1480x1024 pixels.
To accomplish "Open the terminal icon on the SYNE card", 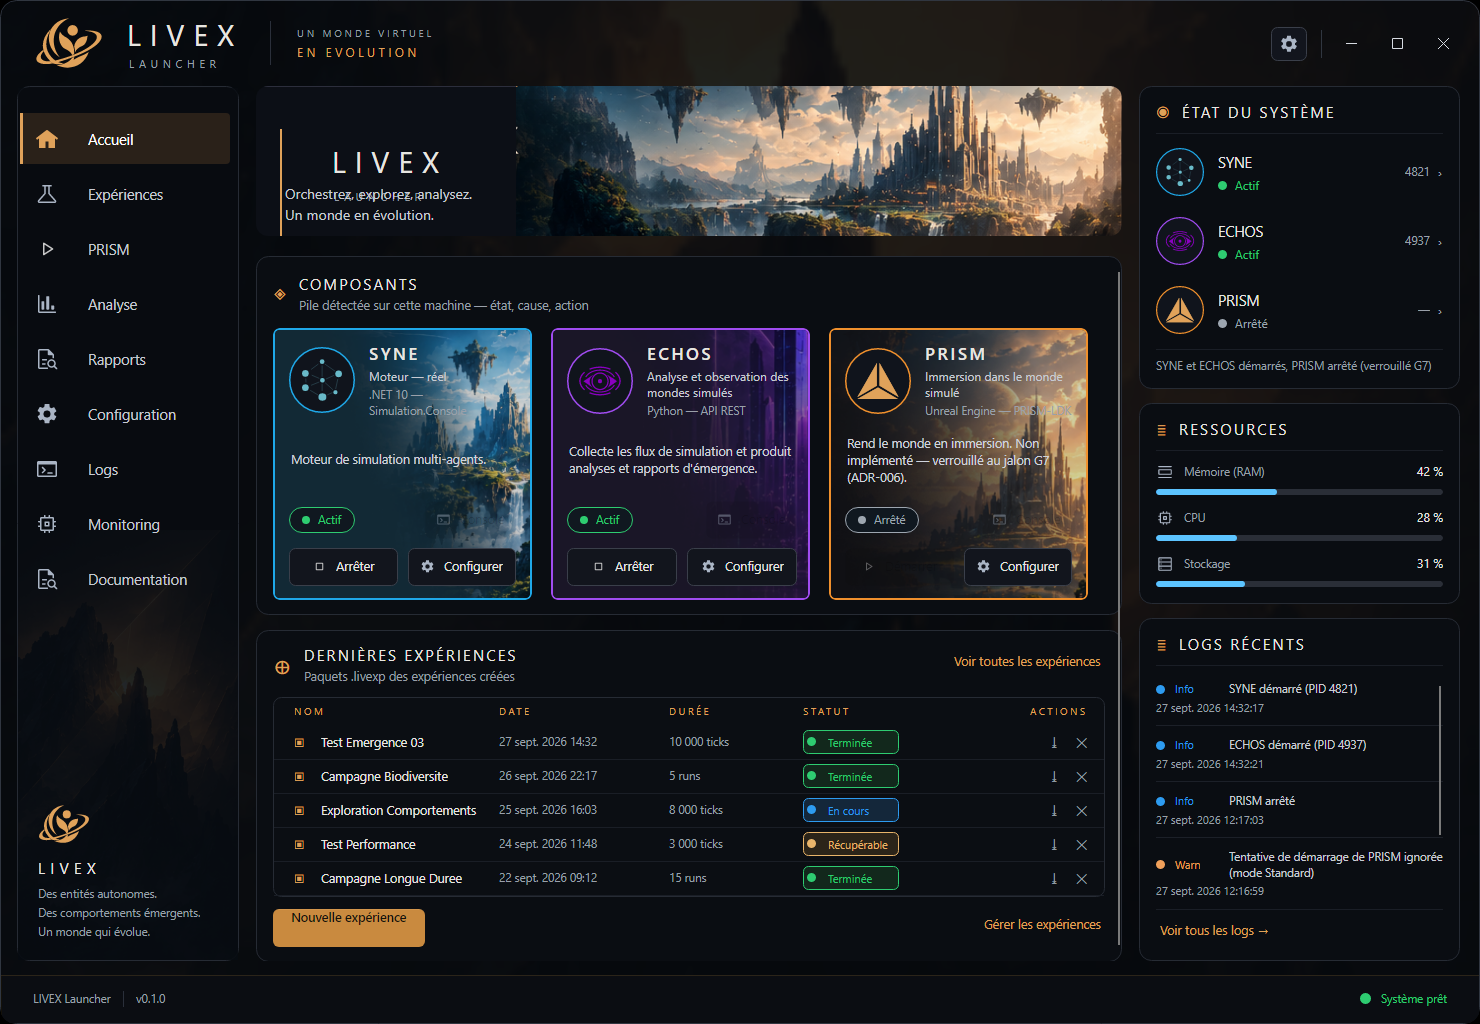I will (443, 520).
